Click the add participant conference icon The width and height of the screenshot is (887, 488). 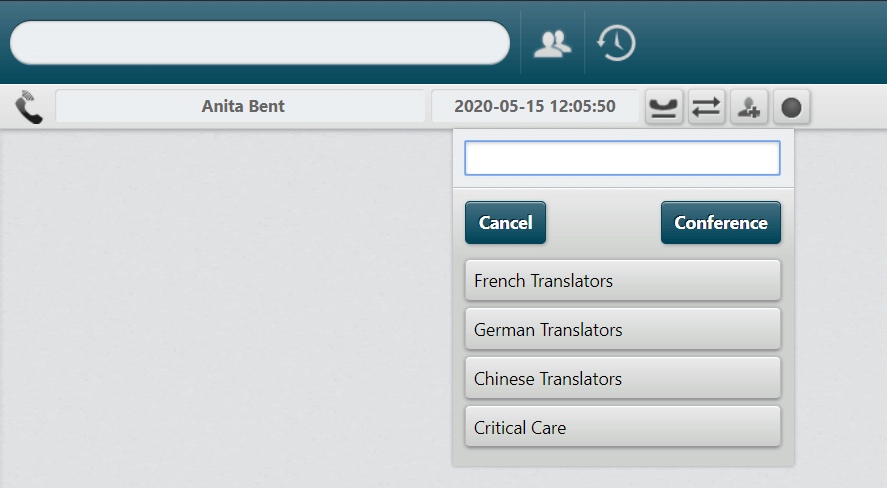[x=748, y=107]
